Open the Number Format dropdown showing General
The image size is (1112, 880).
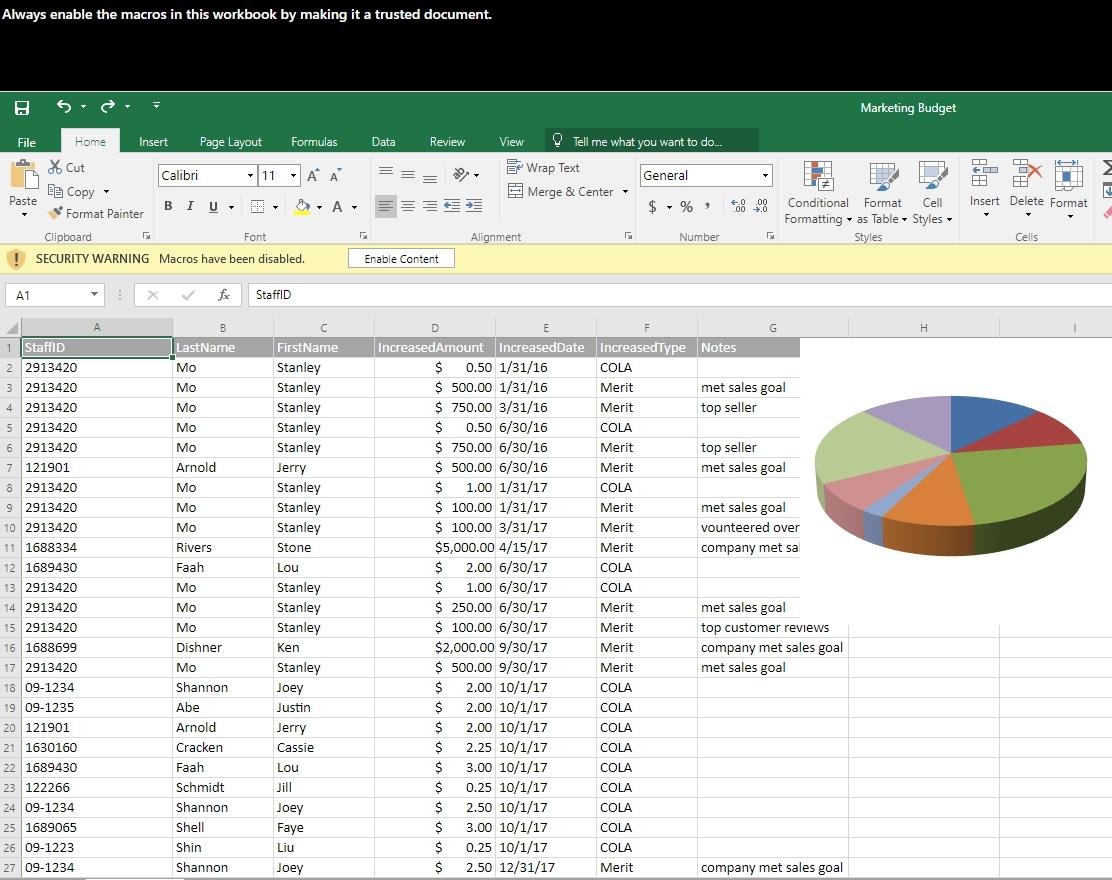tap(762, 175)
